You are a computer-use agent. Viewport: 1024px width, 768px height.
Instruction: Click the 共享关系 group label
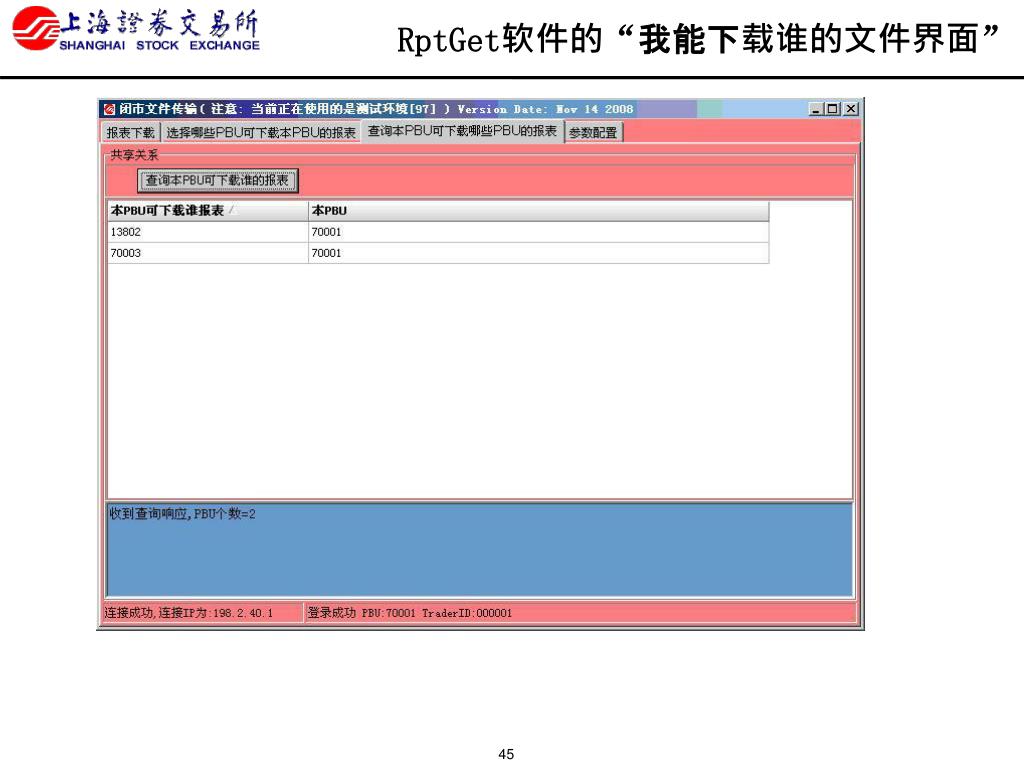coord(134,155)
